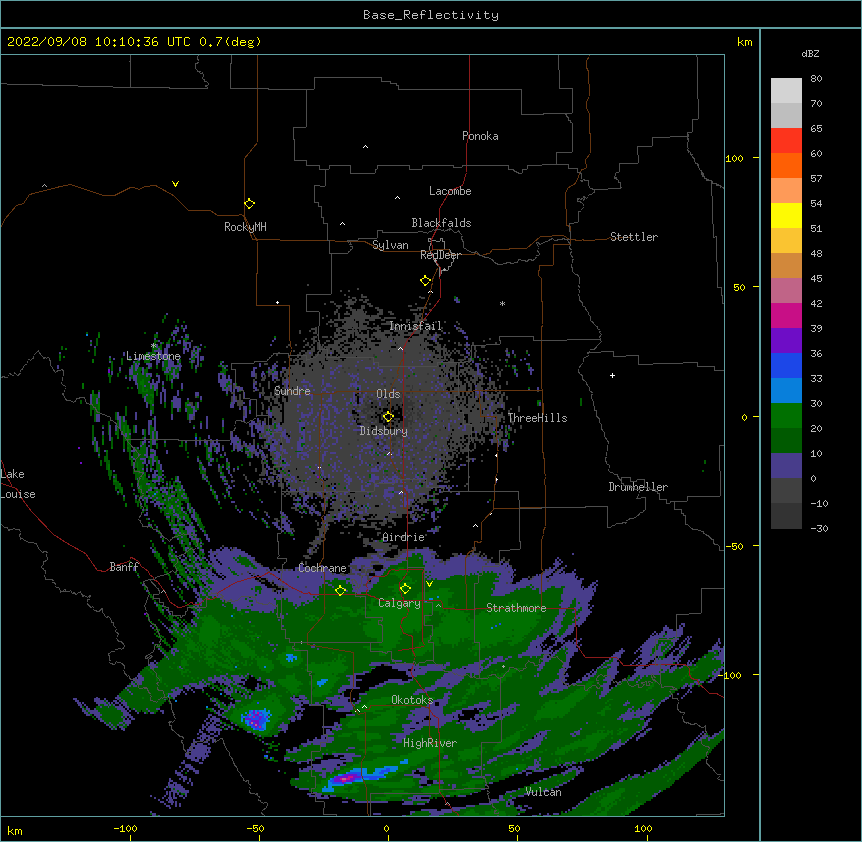Click the Strathmore label
This screenshot has height=842, width=862.
[x=516, y=607]
